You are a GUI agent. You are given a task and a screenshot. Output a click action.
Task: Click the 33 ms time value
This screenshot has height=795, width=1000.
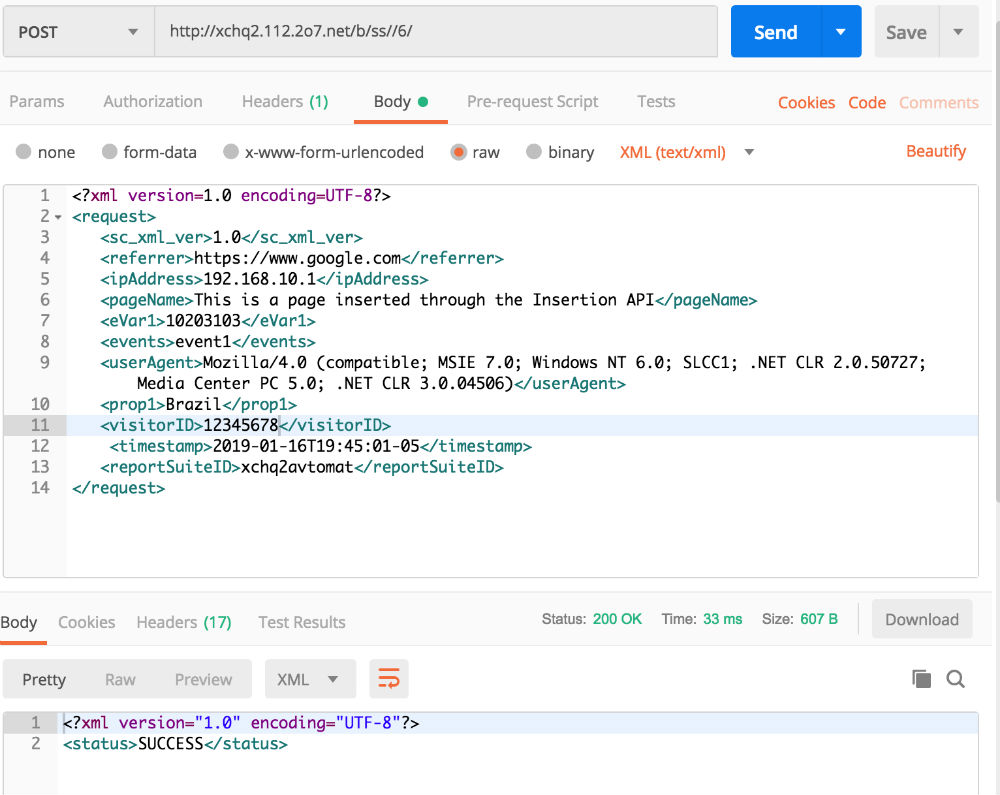click(723, 619)
